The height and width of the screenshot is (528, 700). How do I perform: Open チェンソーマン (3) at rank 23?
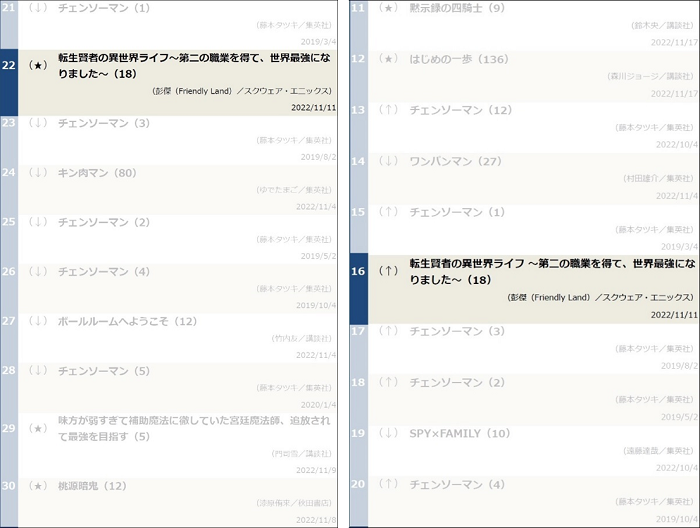[104, 123]
